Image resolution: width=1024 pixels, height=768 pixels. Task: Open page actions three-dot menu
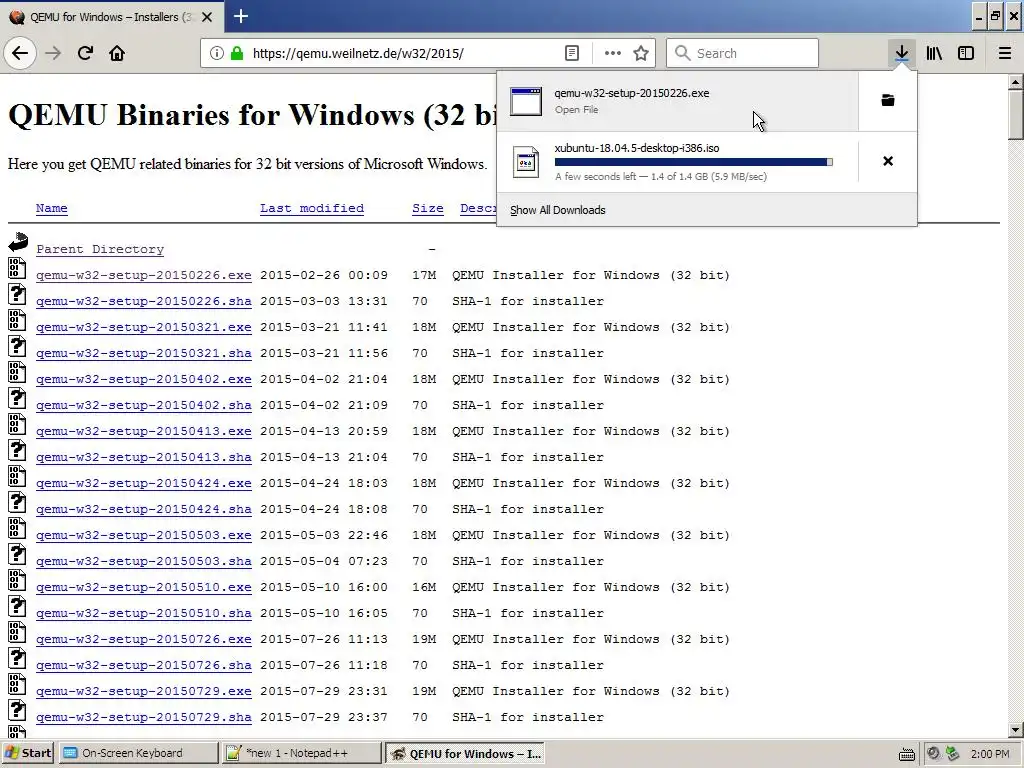tap(613, 53)
